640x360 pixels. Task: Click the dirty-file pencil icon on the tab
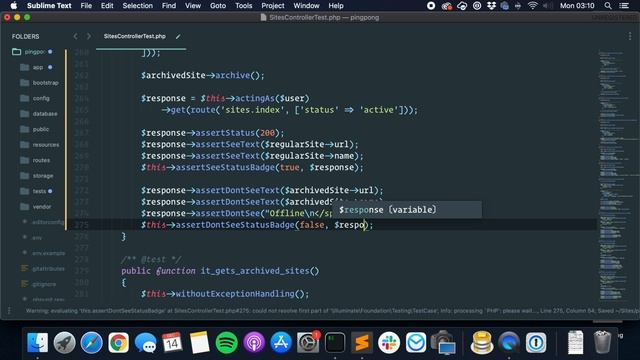tap(178, 36)
